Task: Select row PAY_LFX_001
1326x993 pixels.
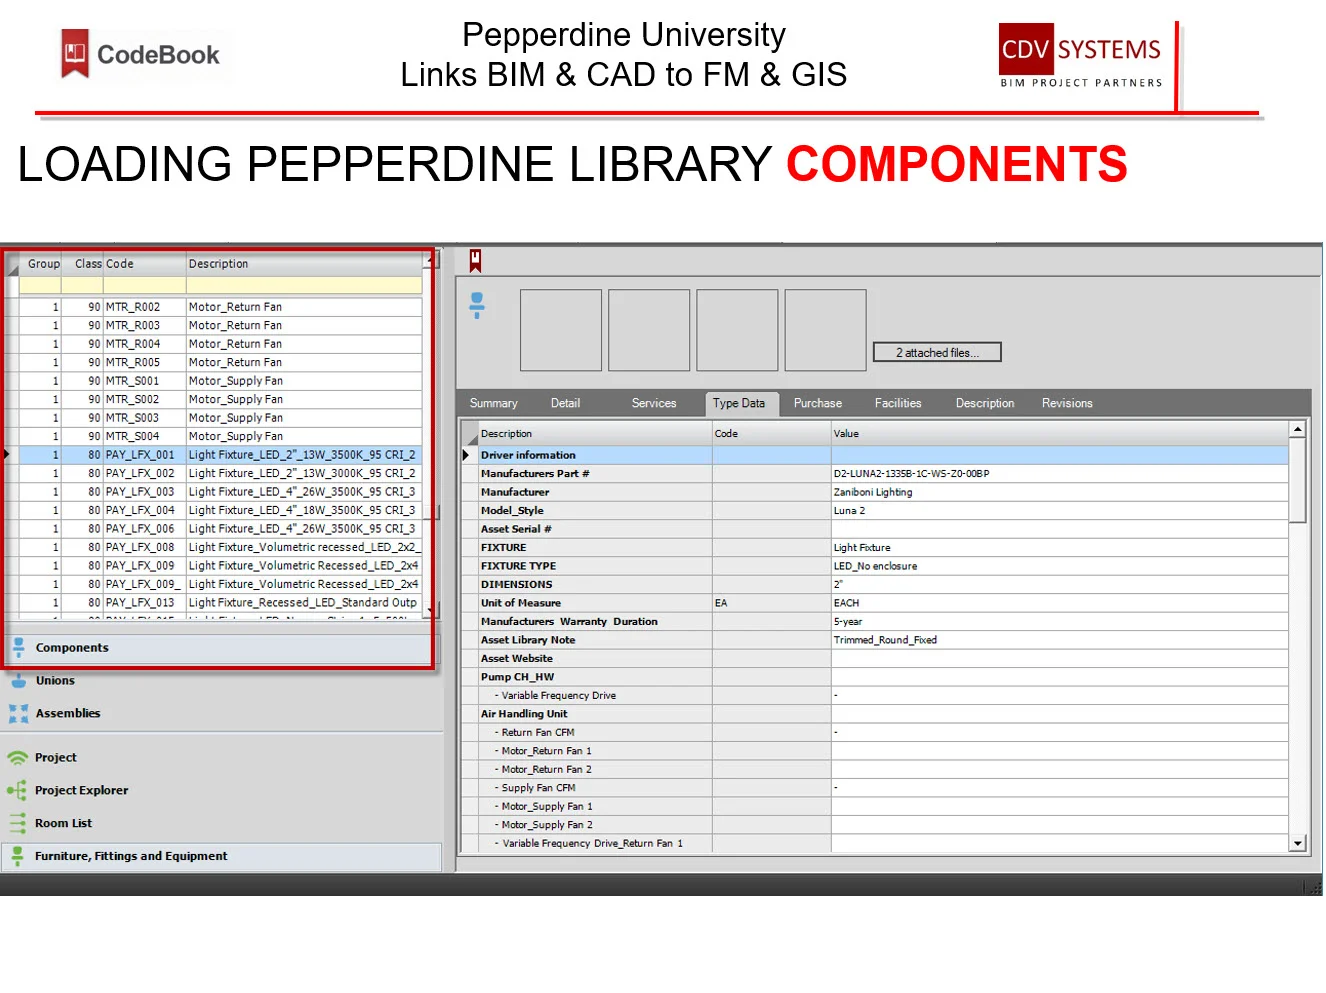Action: pyautogui.click(x=220, y=455)
